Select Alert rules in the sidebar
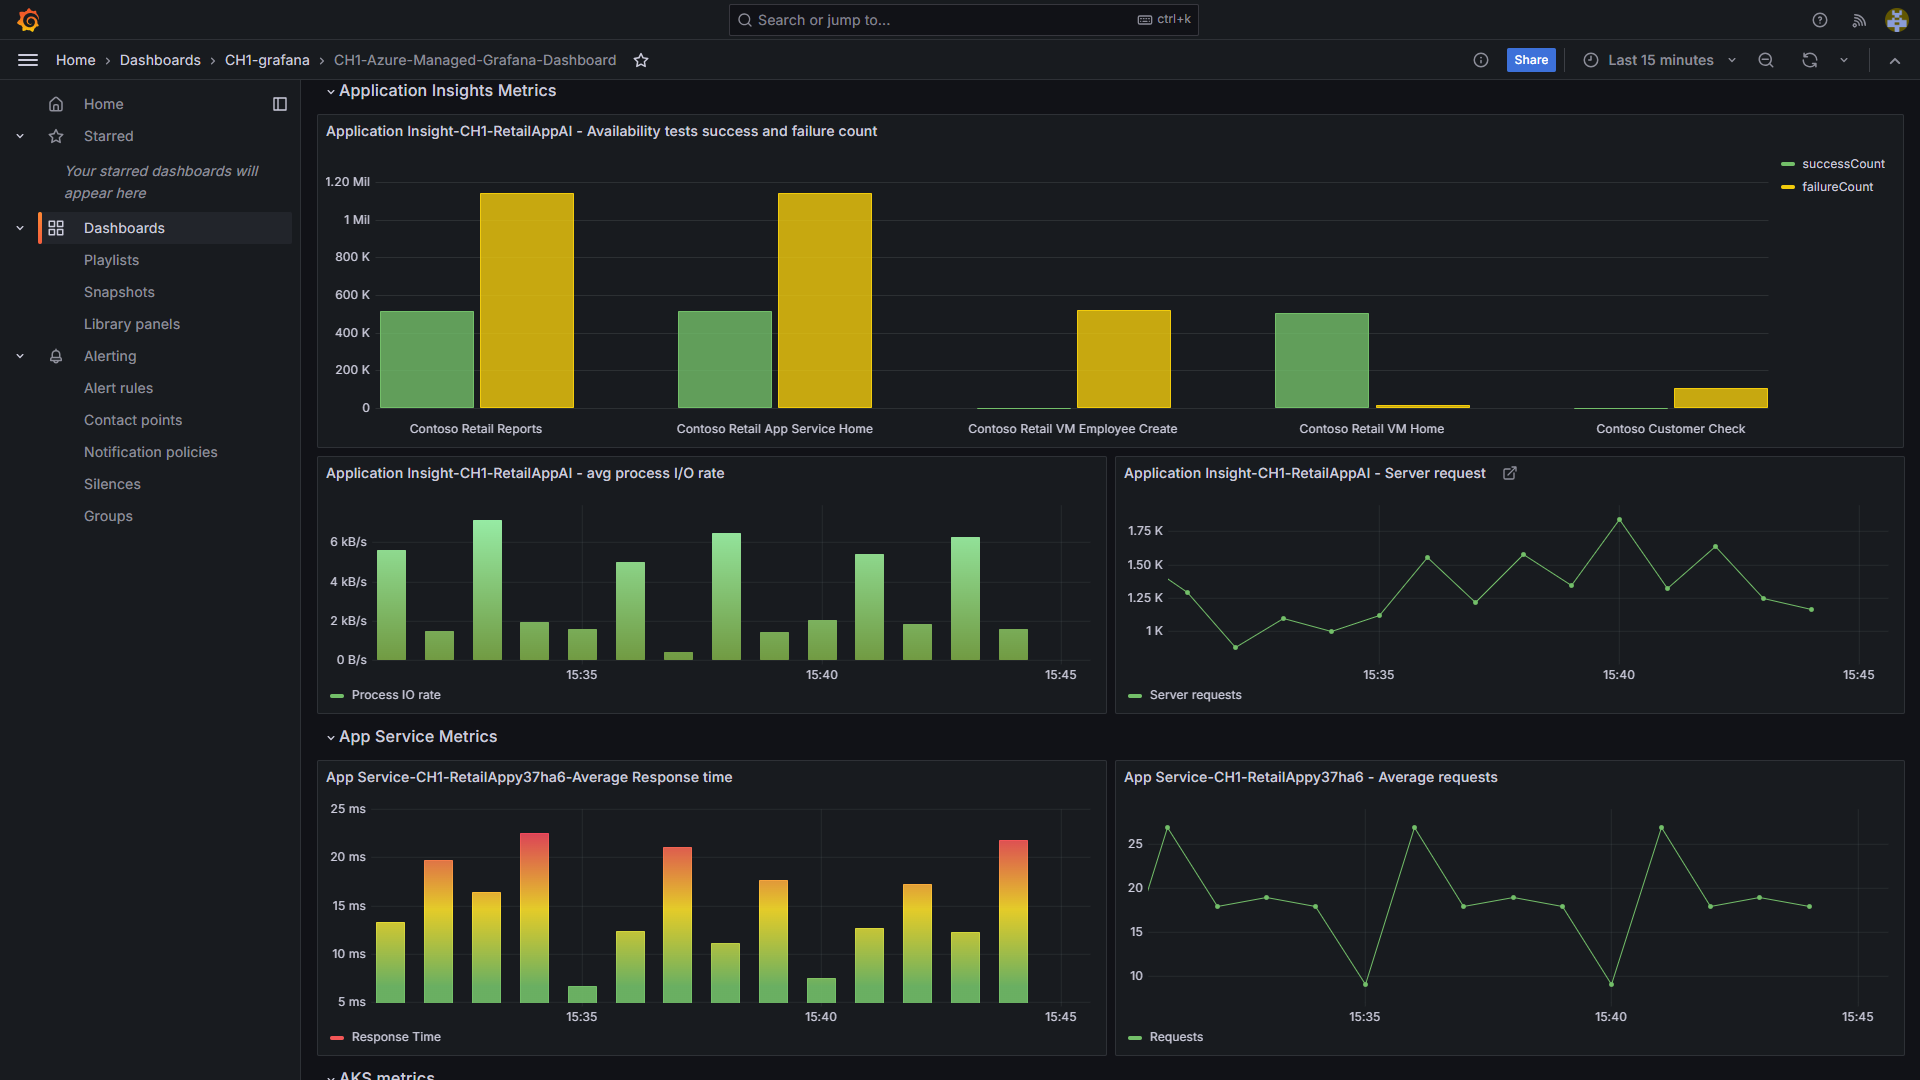The width and height of the screenshot is (1920, 1080). (118, 388)
